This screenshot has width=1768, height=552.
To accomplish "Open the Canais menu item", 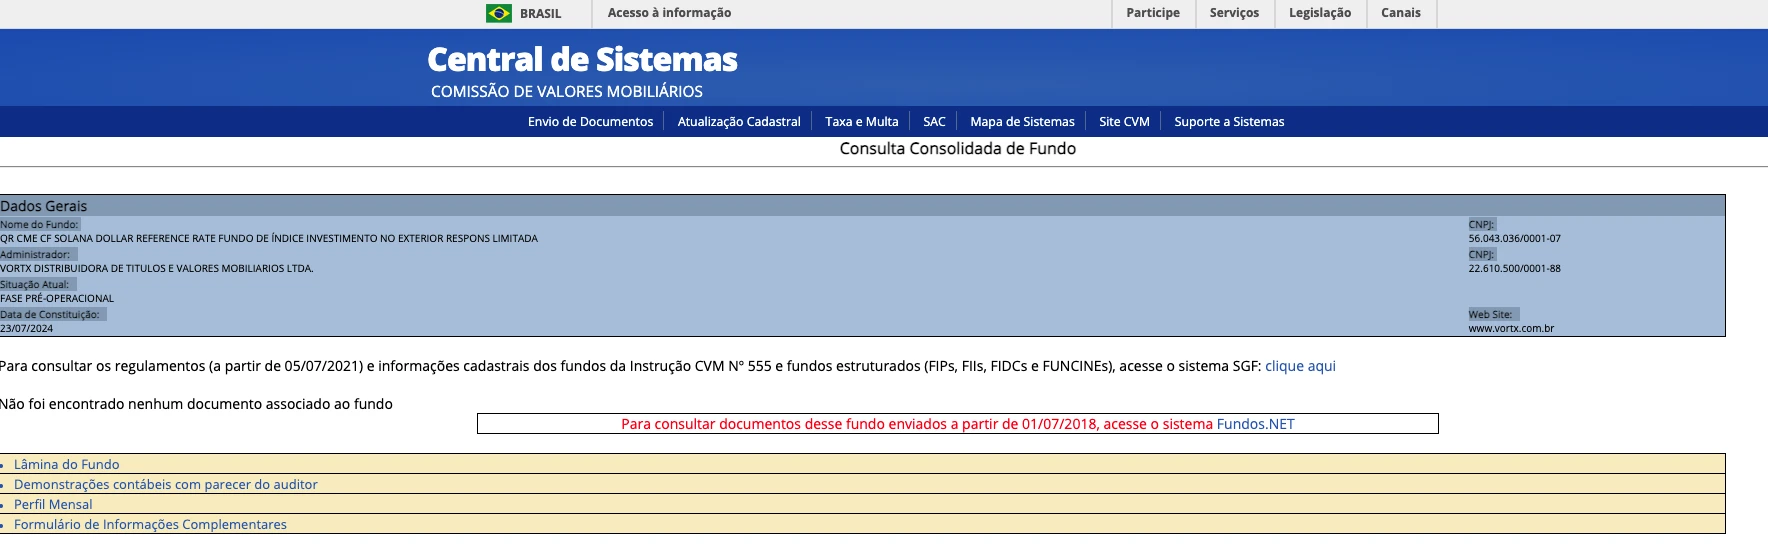I will (1400, 13).
